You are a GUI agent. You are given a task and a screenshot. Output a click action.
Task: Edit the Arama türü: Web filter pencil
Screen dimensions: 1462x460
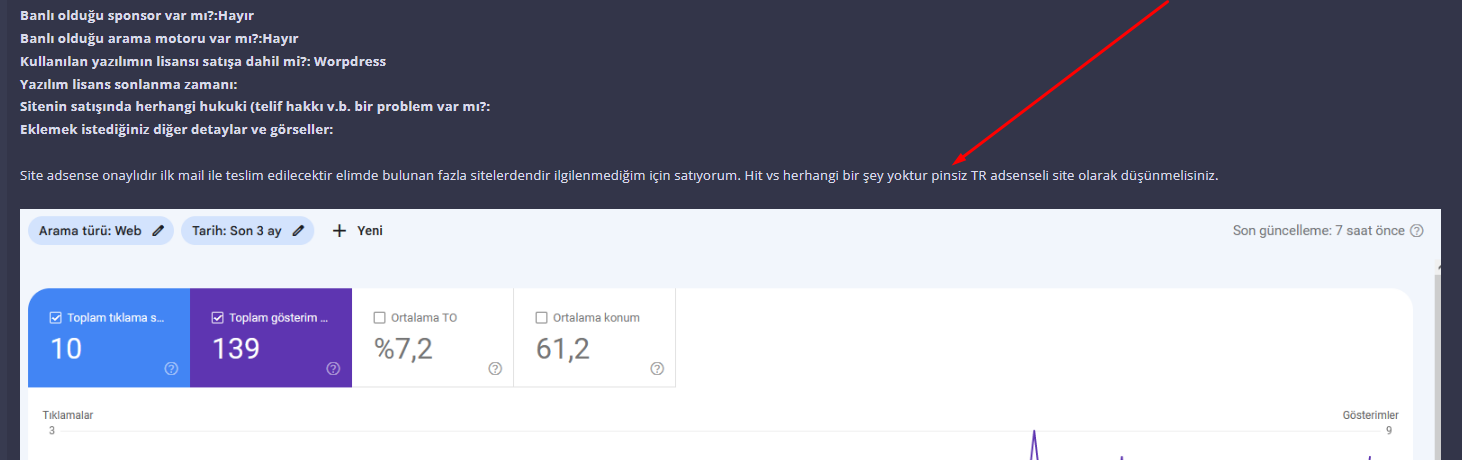tap(158, 231)
